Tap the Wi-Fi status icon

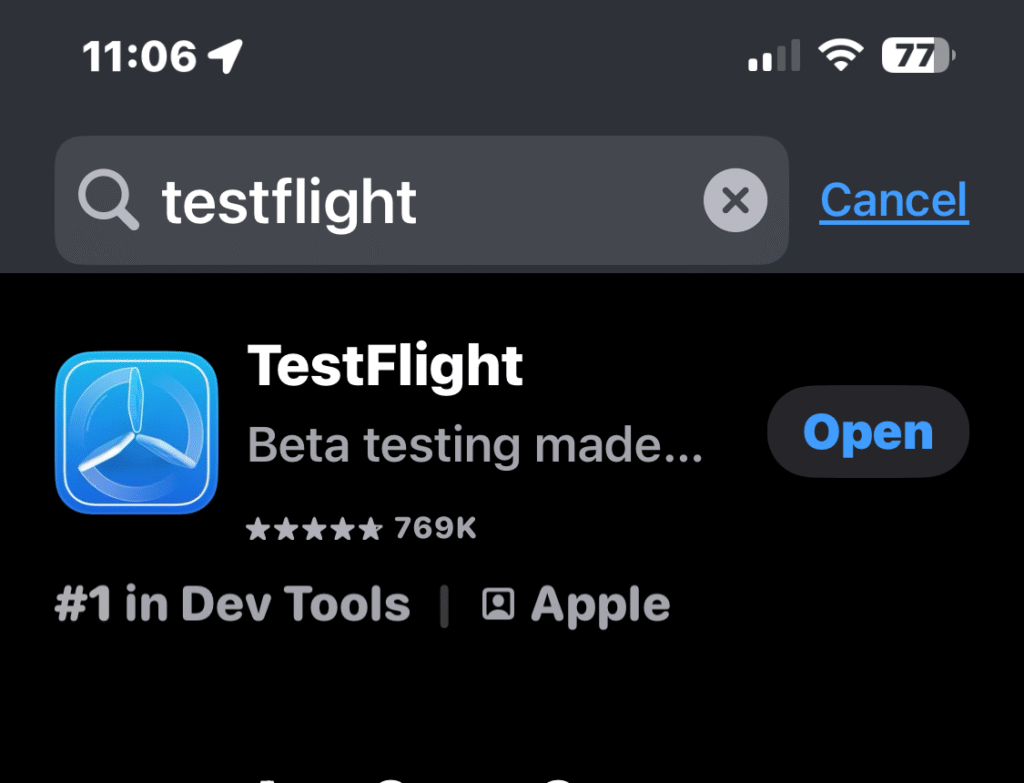point(840,55)
